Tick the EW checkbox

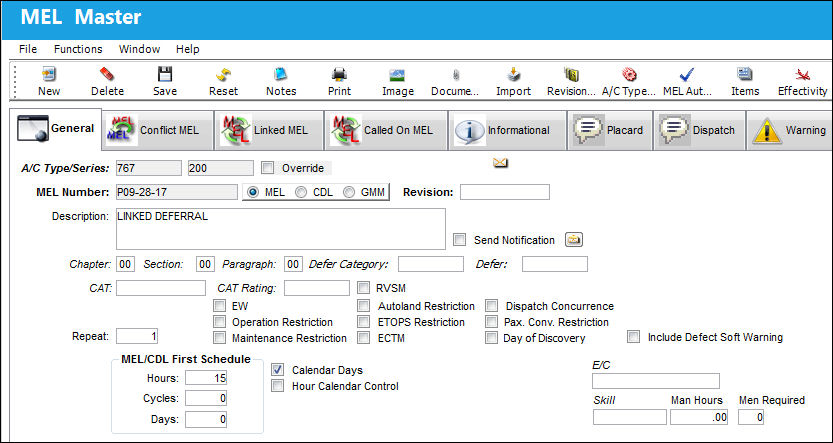pyautogui.click(x=219, y=306)
